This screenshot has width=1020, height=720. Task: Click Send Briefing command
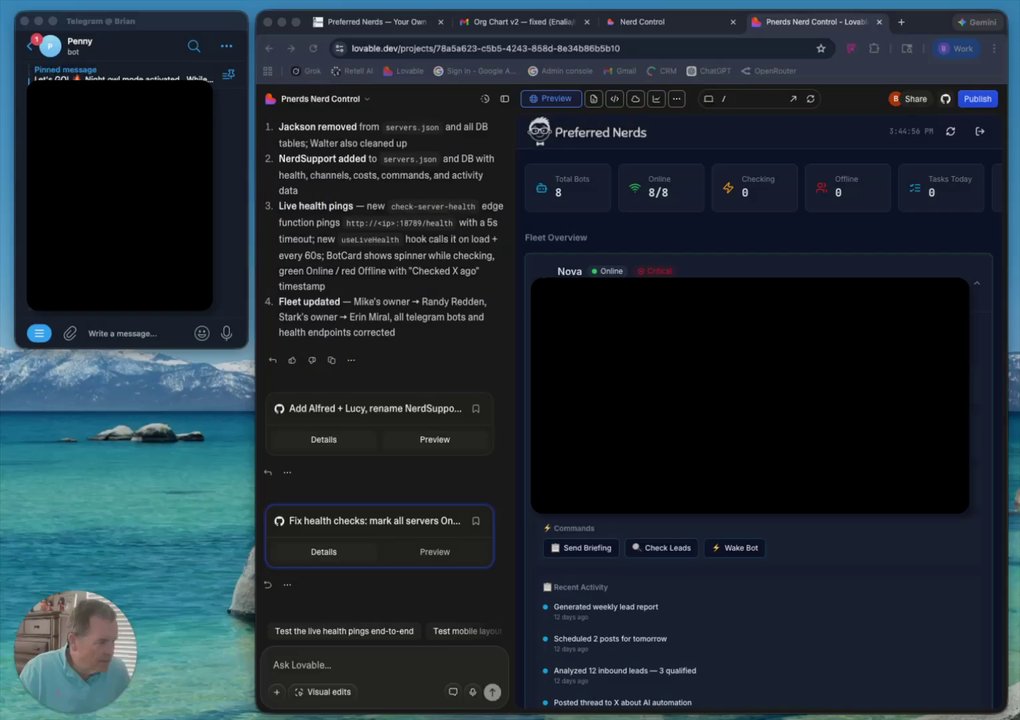581,548
